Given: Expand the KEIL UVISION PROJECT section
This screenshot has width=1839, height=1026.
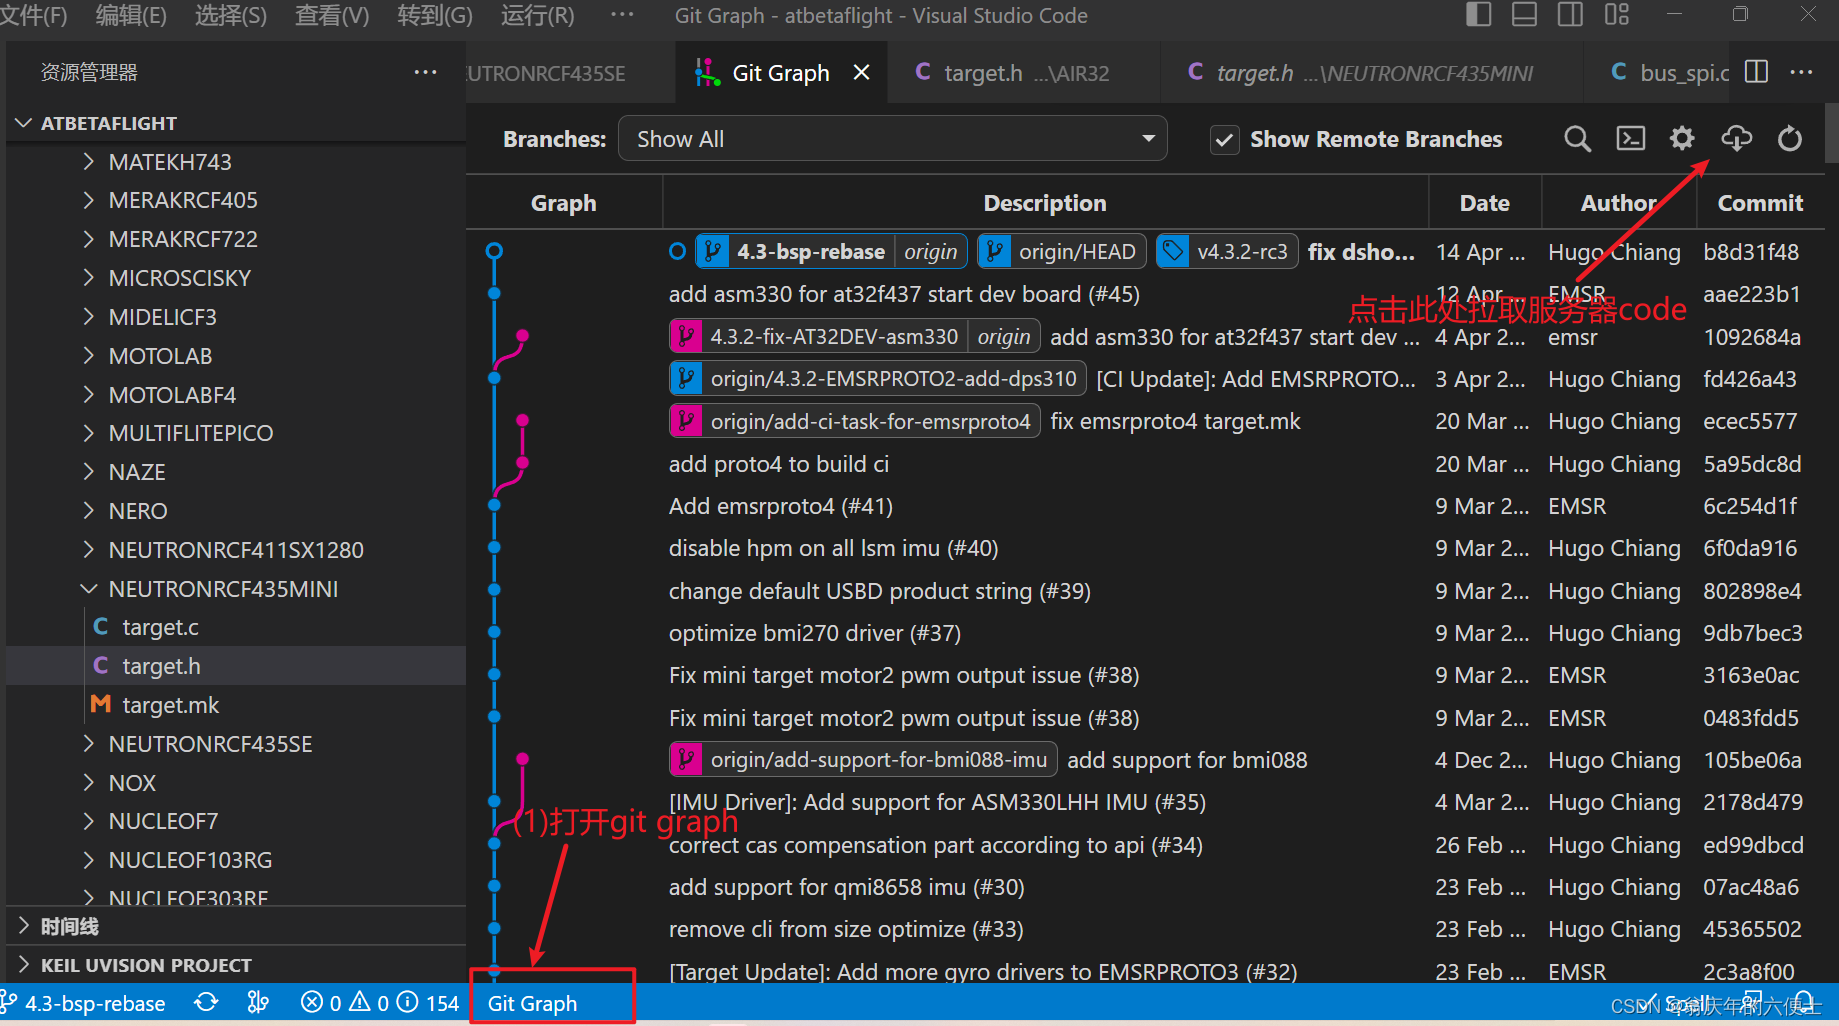Looking at the screenshot, I should pos(236,965).
